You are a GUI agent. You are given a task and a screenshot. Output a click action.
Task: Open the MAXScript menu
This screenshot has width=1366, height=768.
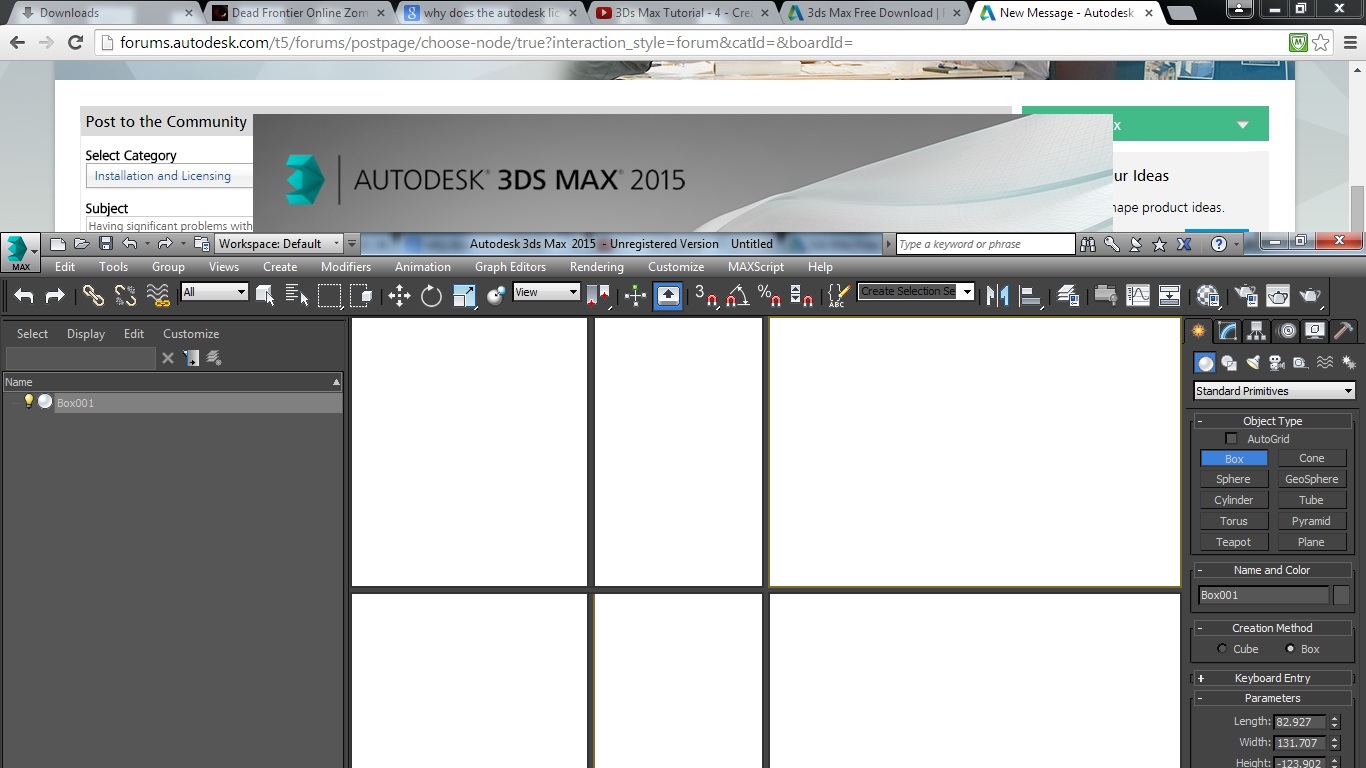coord(756,267)
